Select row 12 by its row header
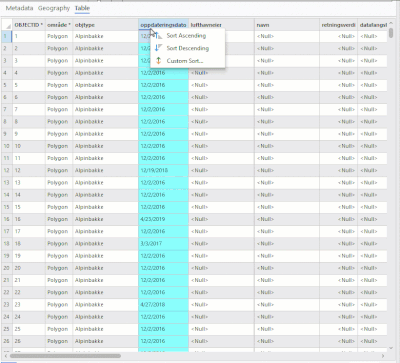400x363 pixels. [7, 170]
